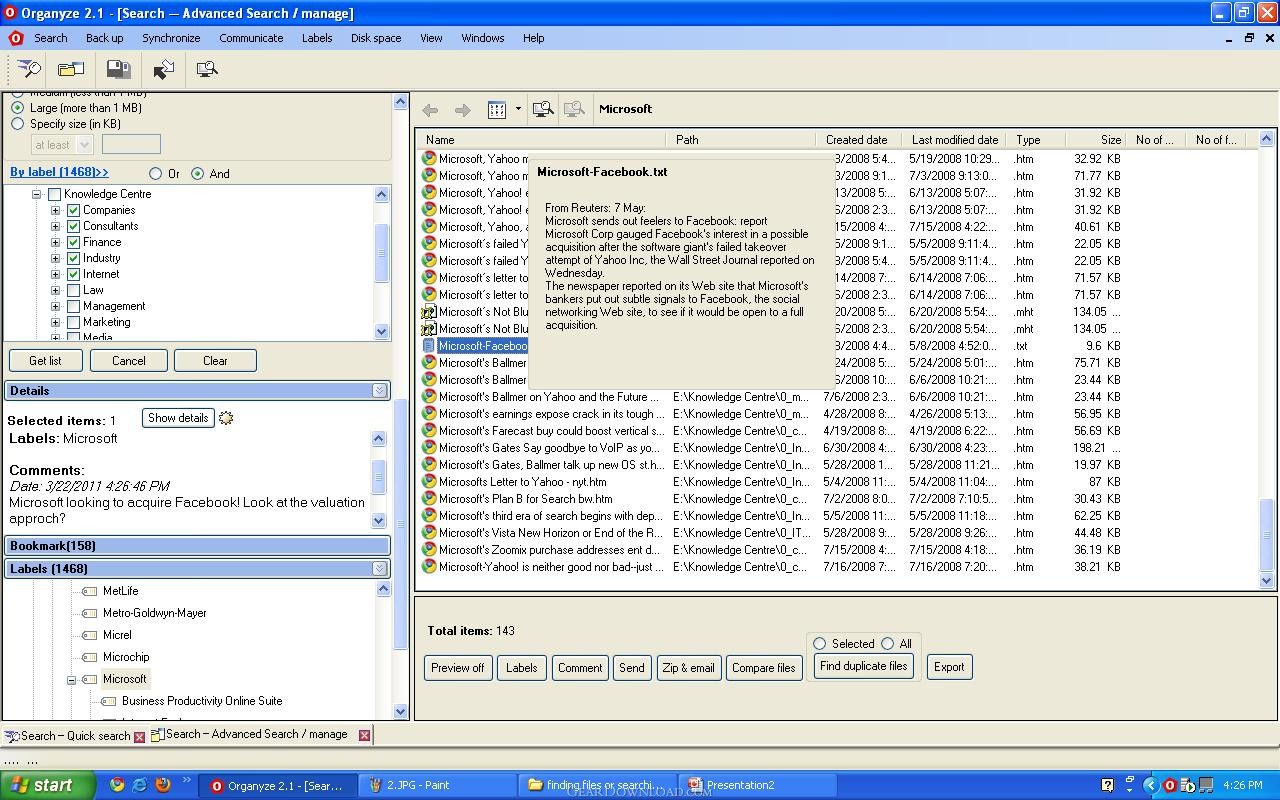Choose the Selected duplicates radio button
1280x800 pixels.
[x=820, y=644]
